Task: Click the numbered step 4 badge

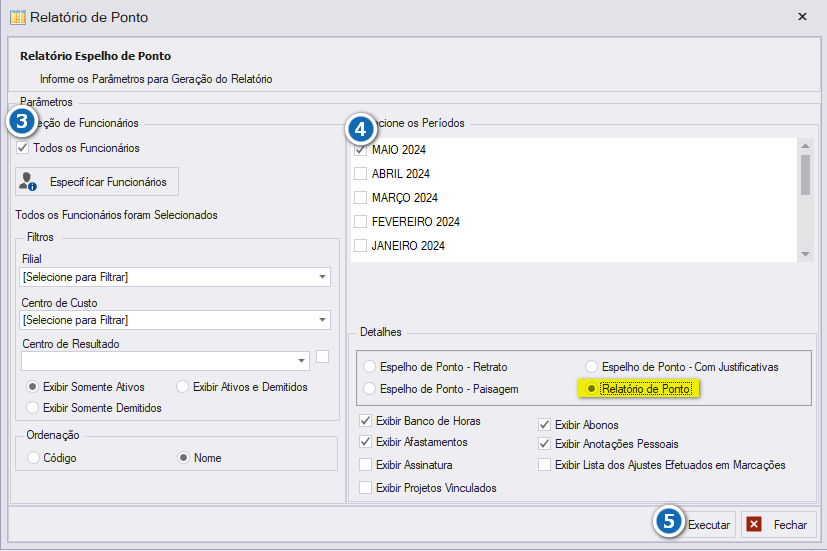Action: (360, 129)
